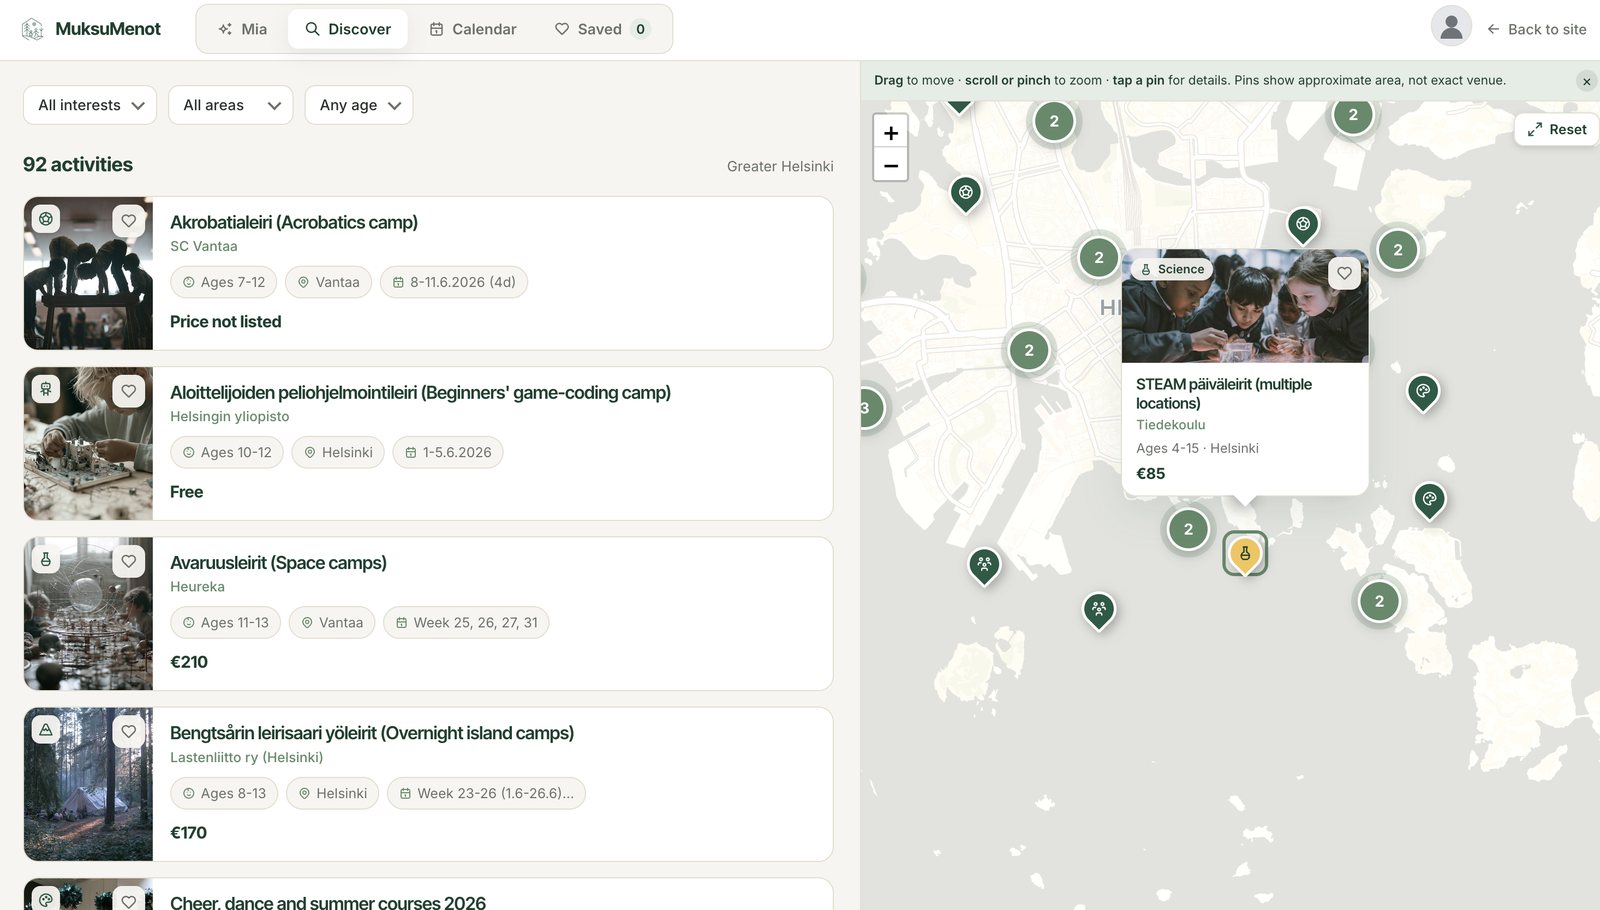This screenshot has width=1600, height=910.
Task: Click Tiedekoulu organizer in popup
Action: [1171, 424]
